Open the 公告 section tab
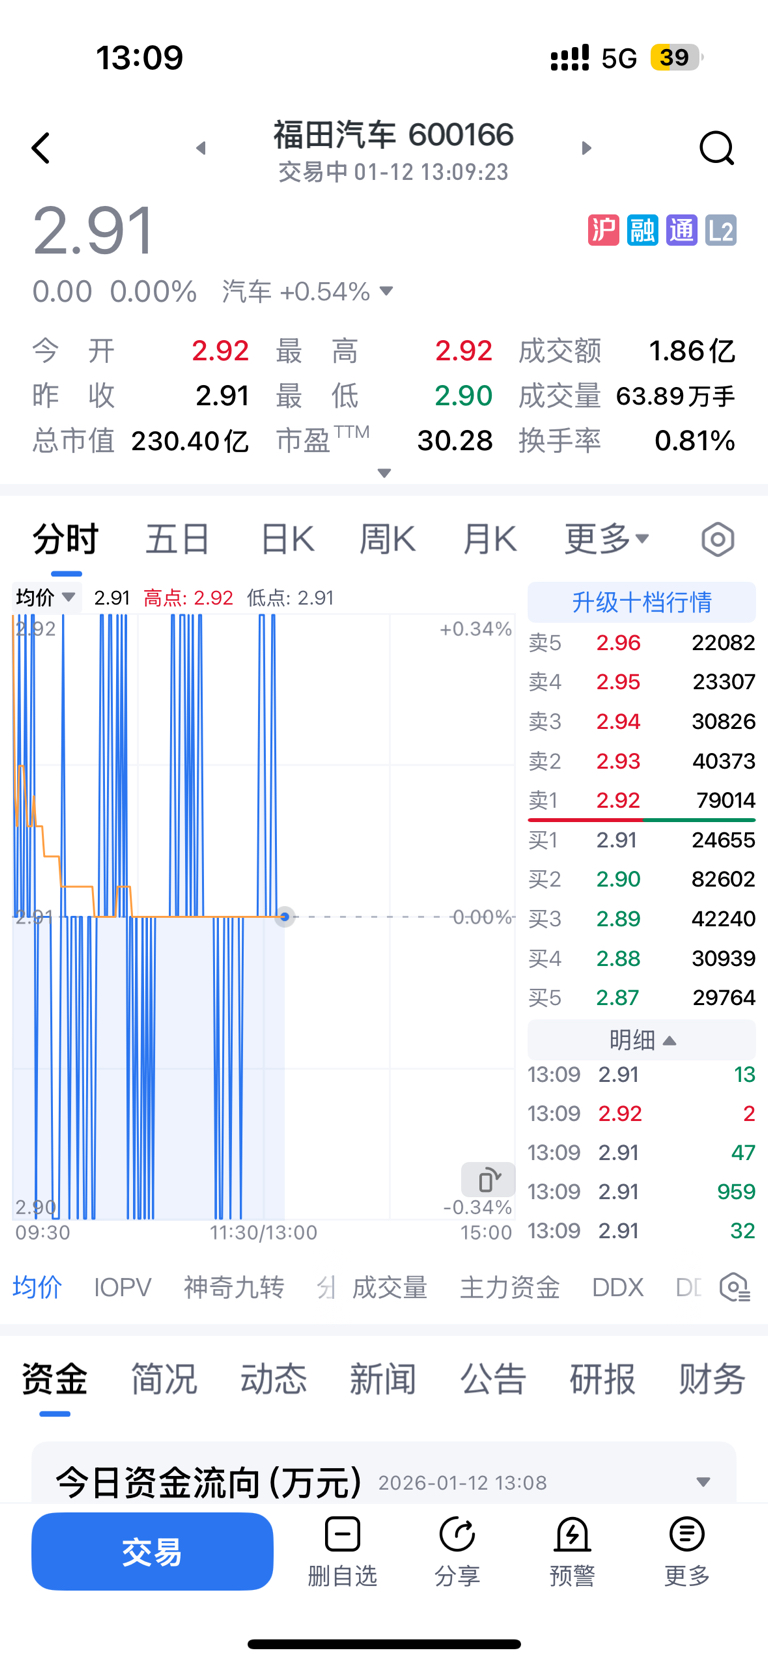Screen dimensions: 769x1665 pos(493,1380)
